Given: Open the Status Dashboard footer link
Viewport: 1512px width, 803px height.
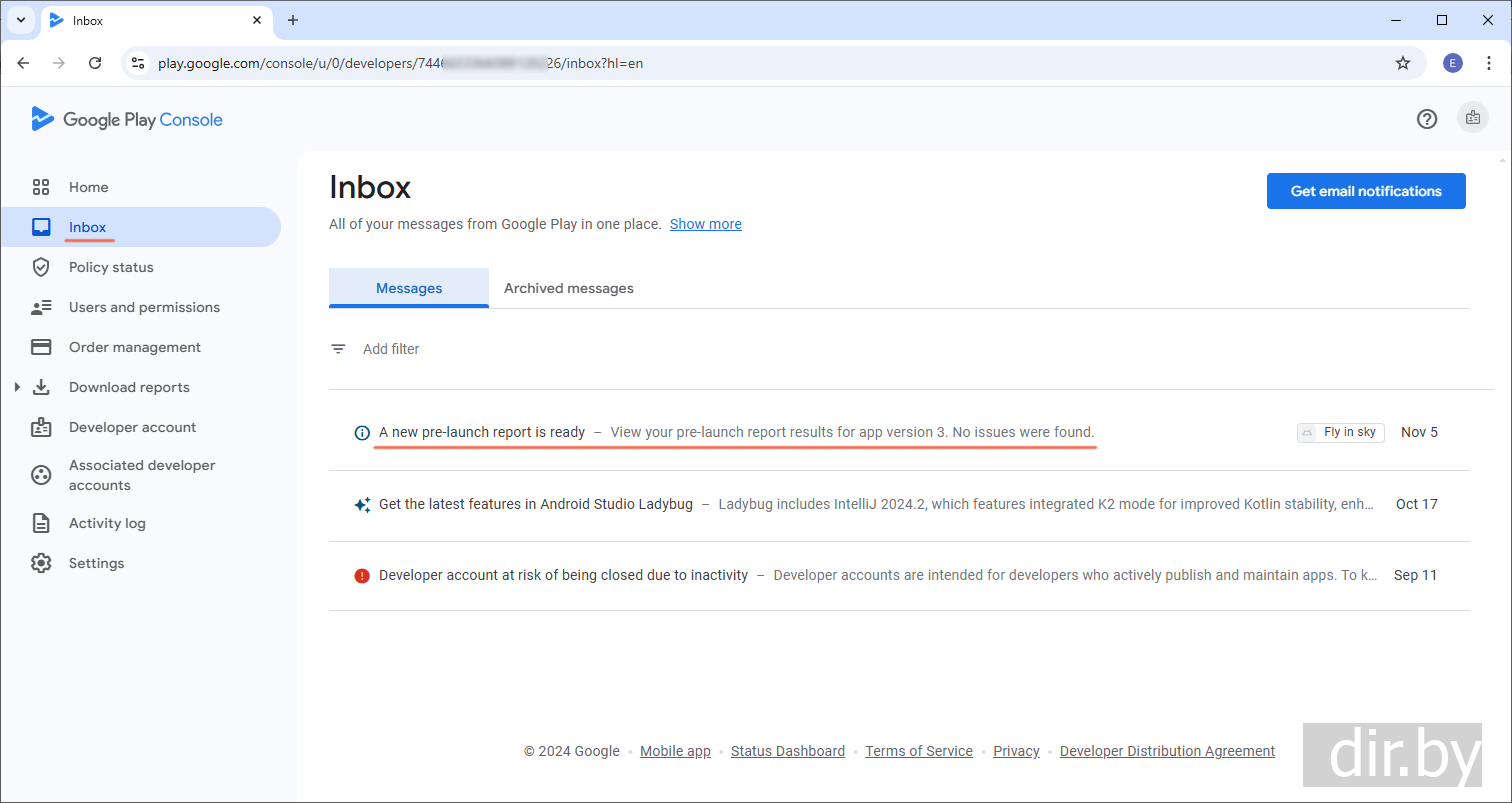Looking at the screenshot, I should coord(787,751).
